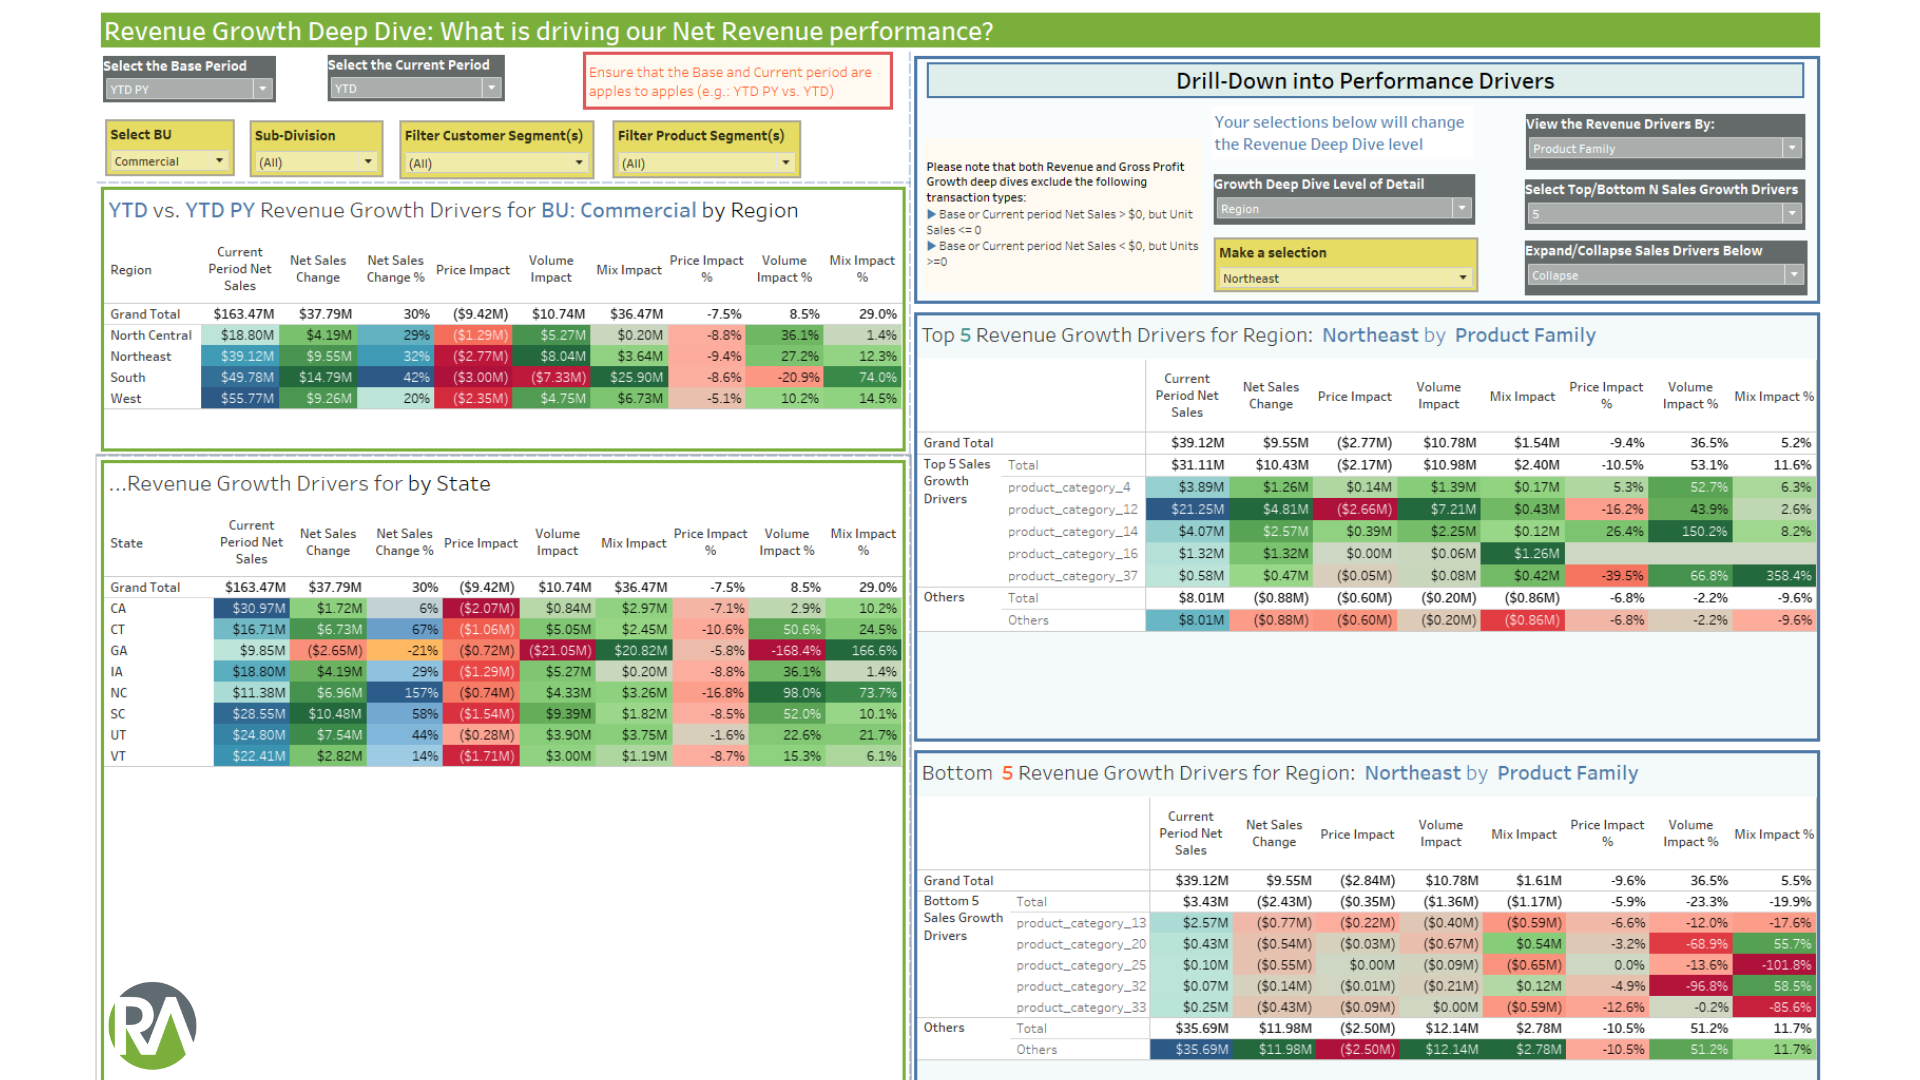The height and width of the screenshot is (1080, 1920).
Task: Open Make a selection Northeast dropdown
Action: (x=1345, y=278)
